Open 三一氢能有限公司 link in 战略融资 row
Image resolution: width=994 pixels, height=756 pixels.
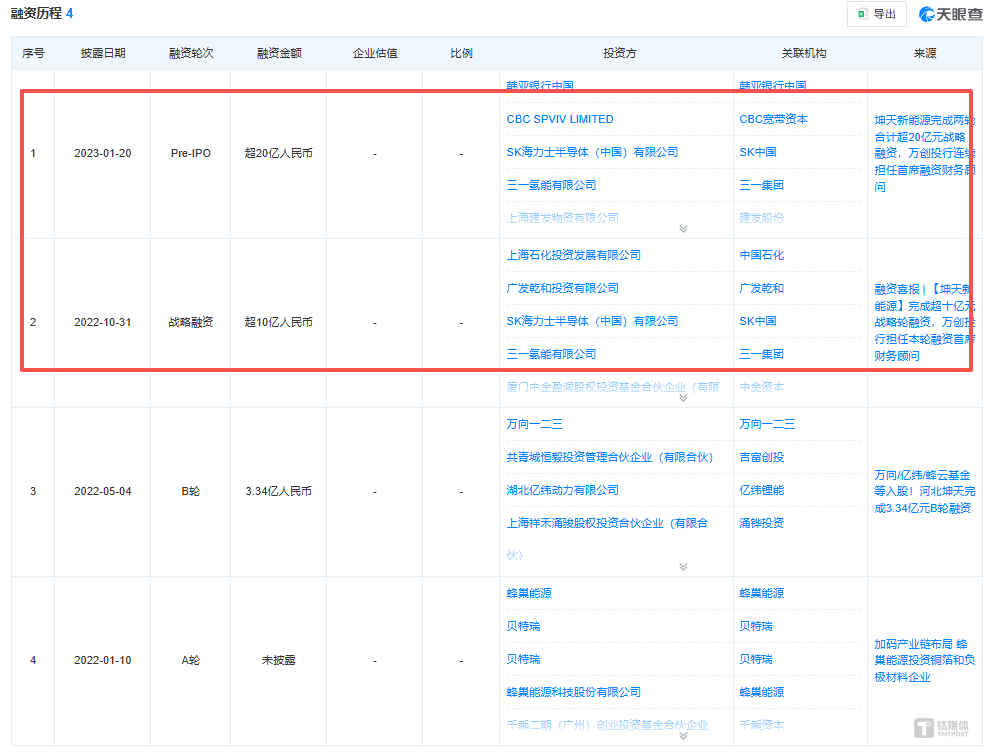(x=551, y=354)
